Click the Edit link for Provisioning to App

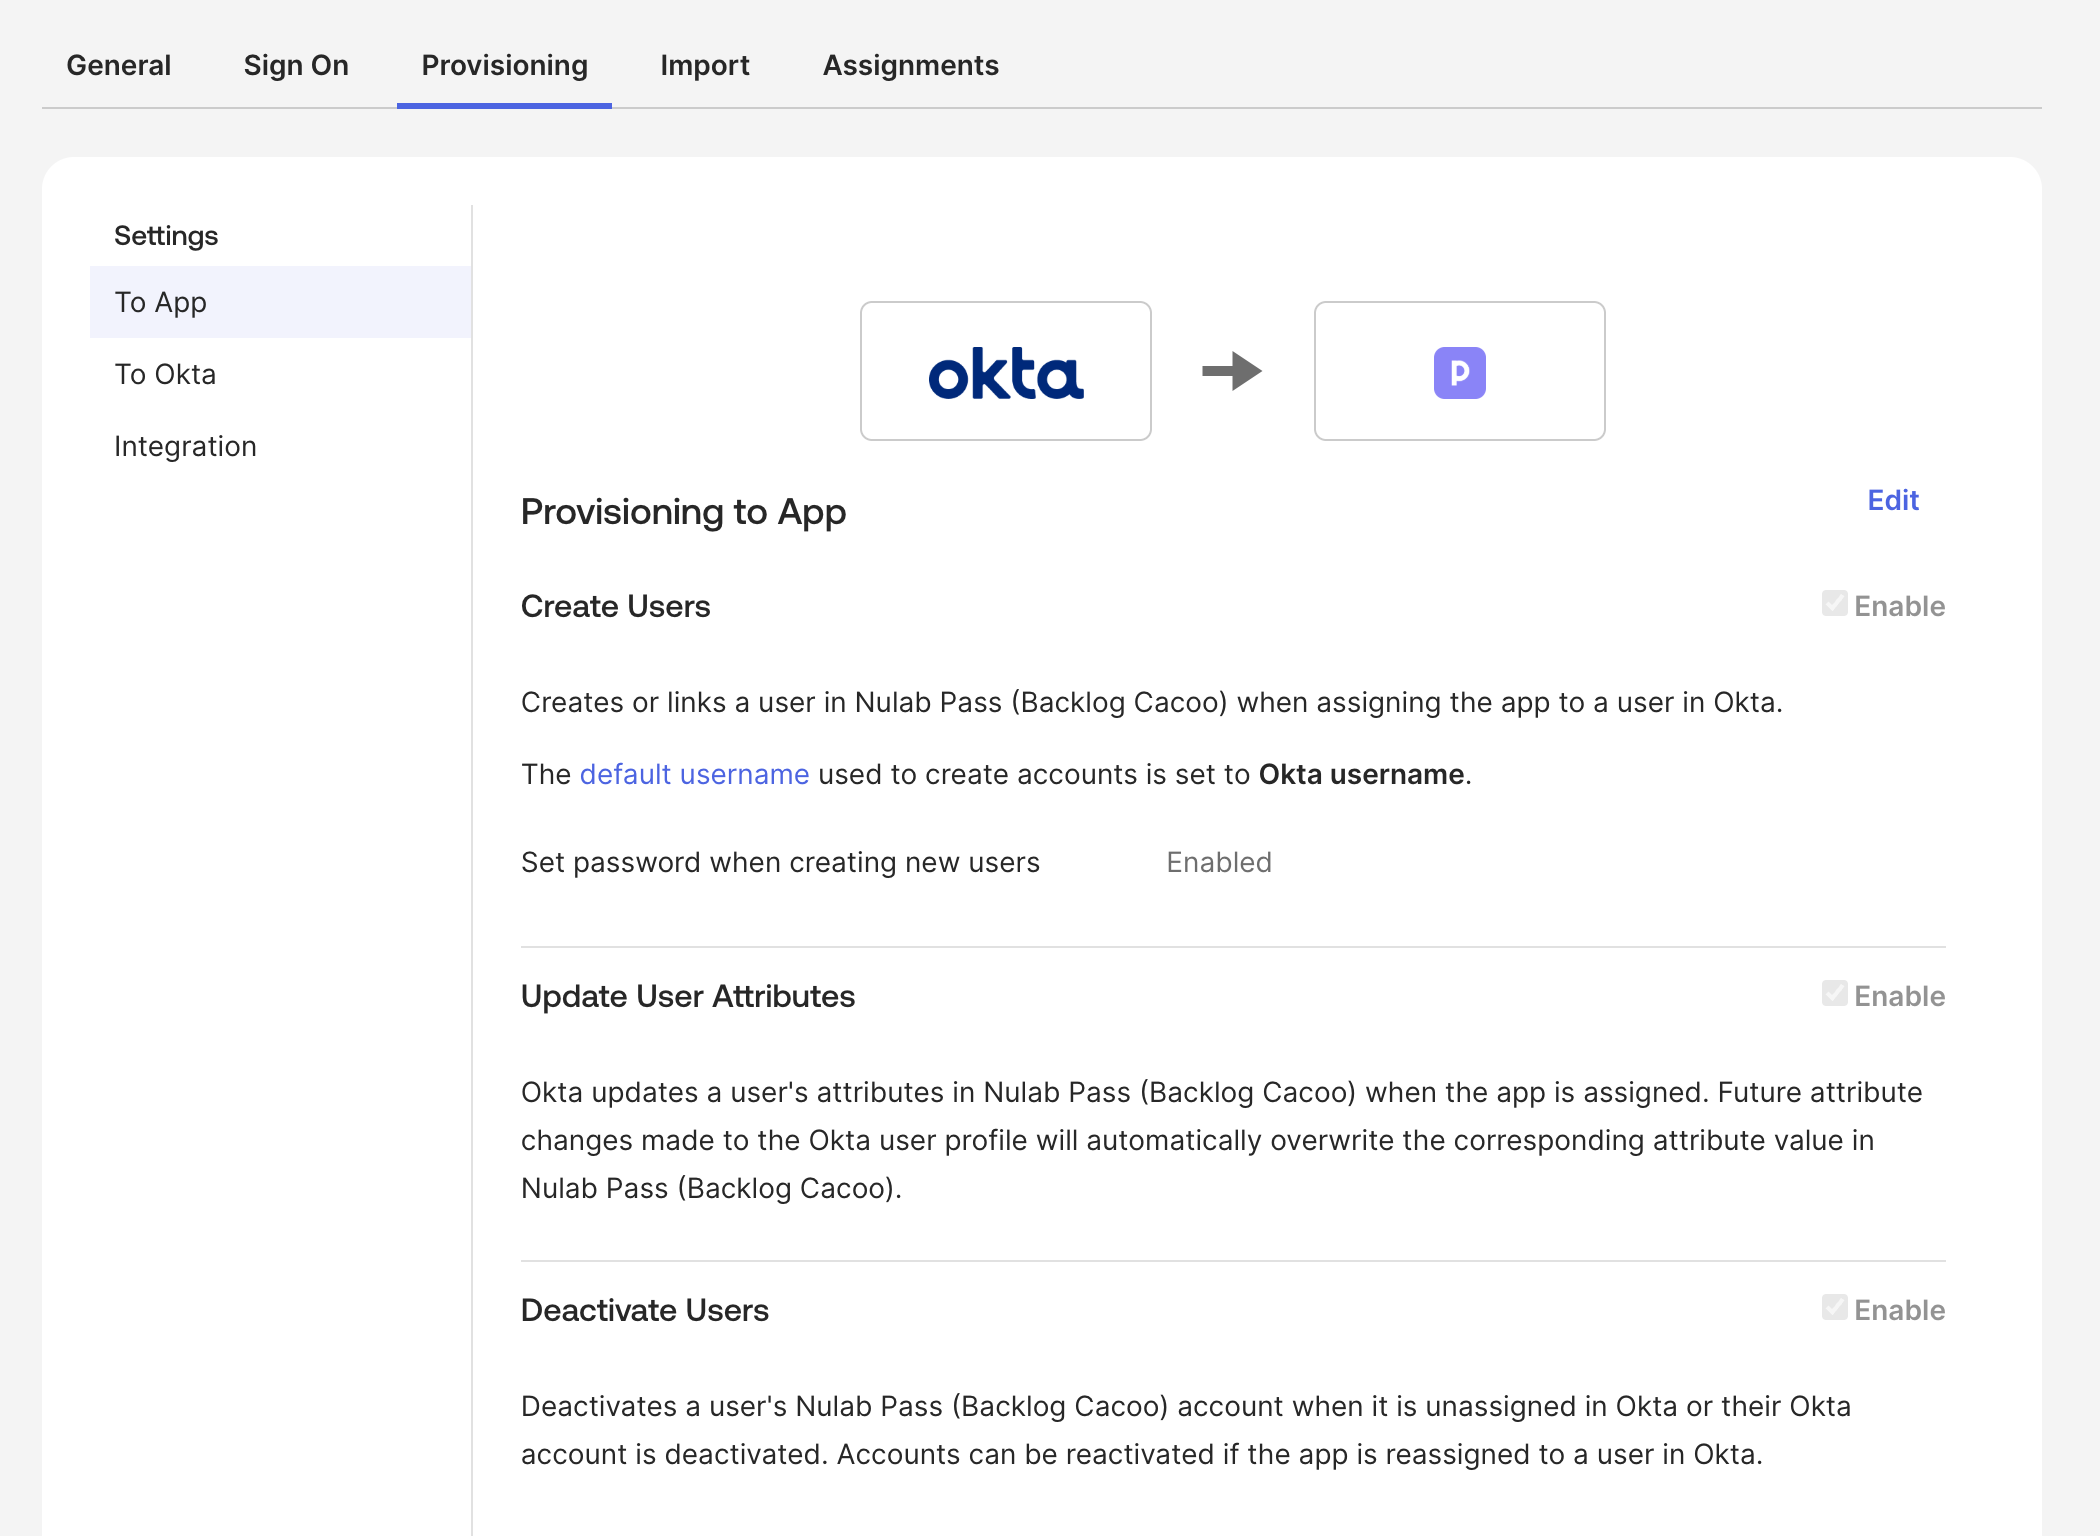1893,500
